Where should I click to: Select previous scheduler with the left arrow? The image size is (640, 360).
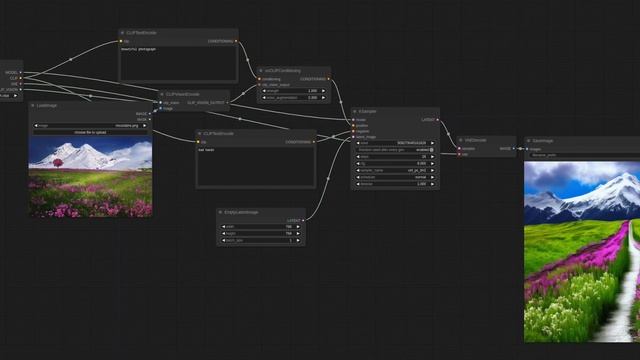[x=358, y=177]
